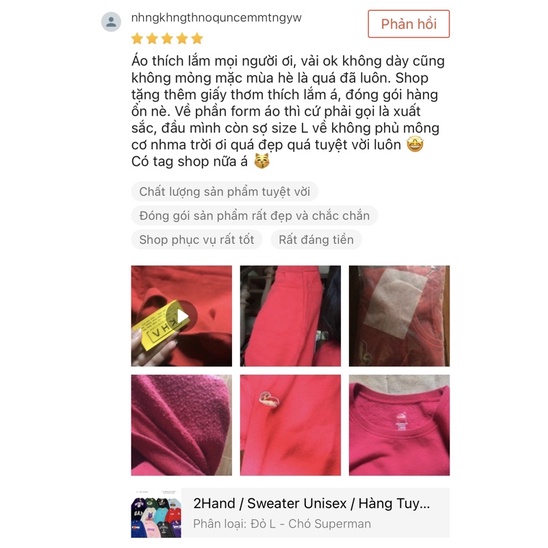Open photo of sweater collar label
Image resolution: width=548 pixels, height=548 pixels.
coord(399,425)
